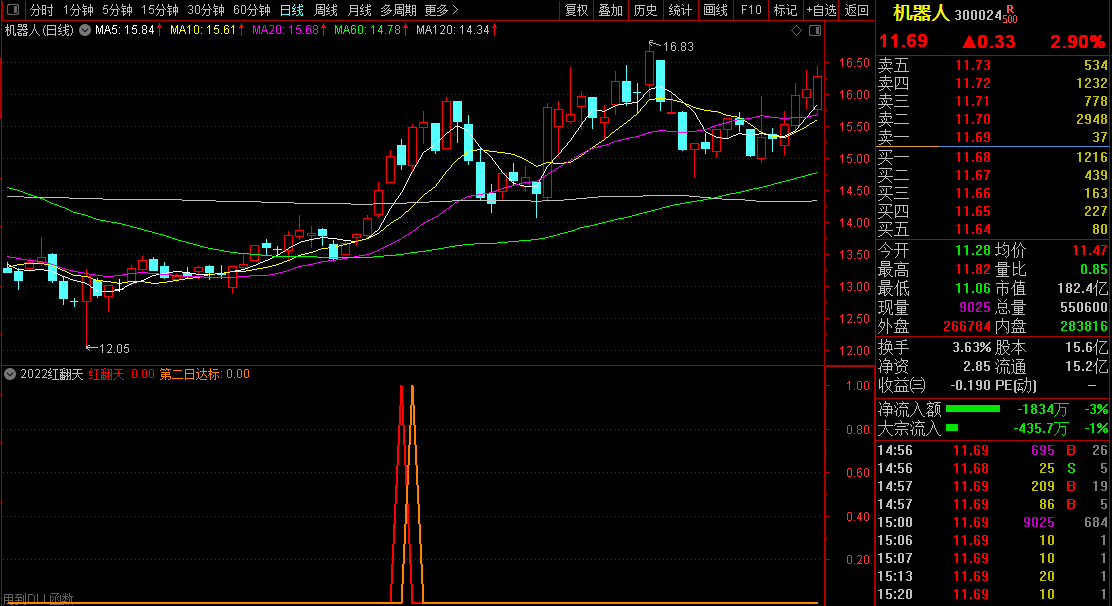
Task: Expand the 2022红翻天 indicator dropdown arrow
Action: 11,374
